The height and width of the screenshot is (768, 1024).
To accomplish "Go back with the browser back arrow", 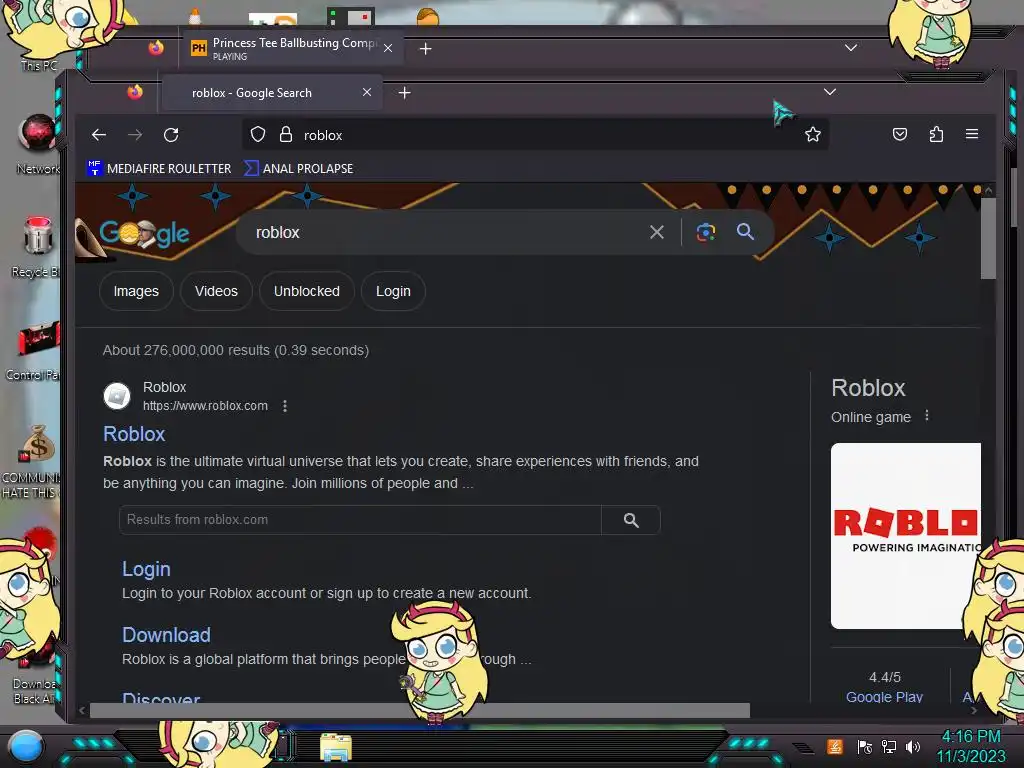I will point(99,135).
